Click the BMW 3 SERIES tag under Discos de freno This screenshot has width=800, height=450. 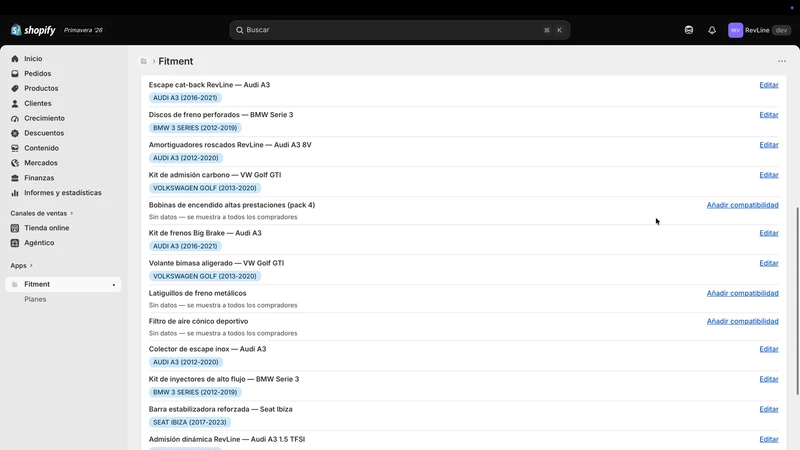(x=195, y=128)
